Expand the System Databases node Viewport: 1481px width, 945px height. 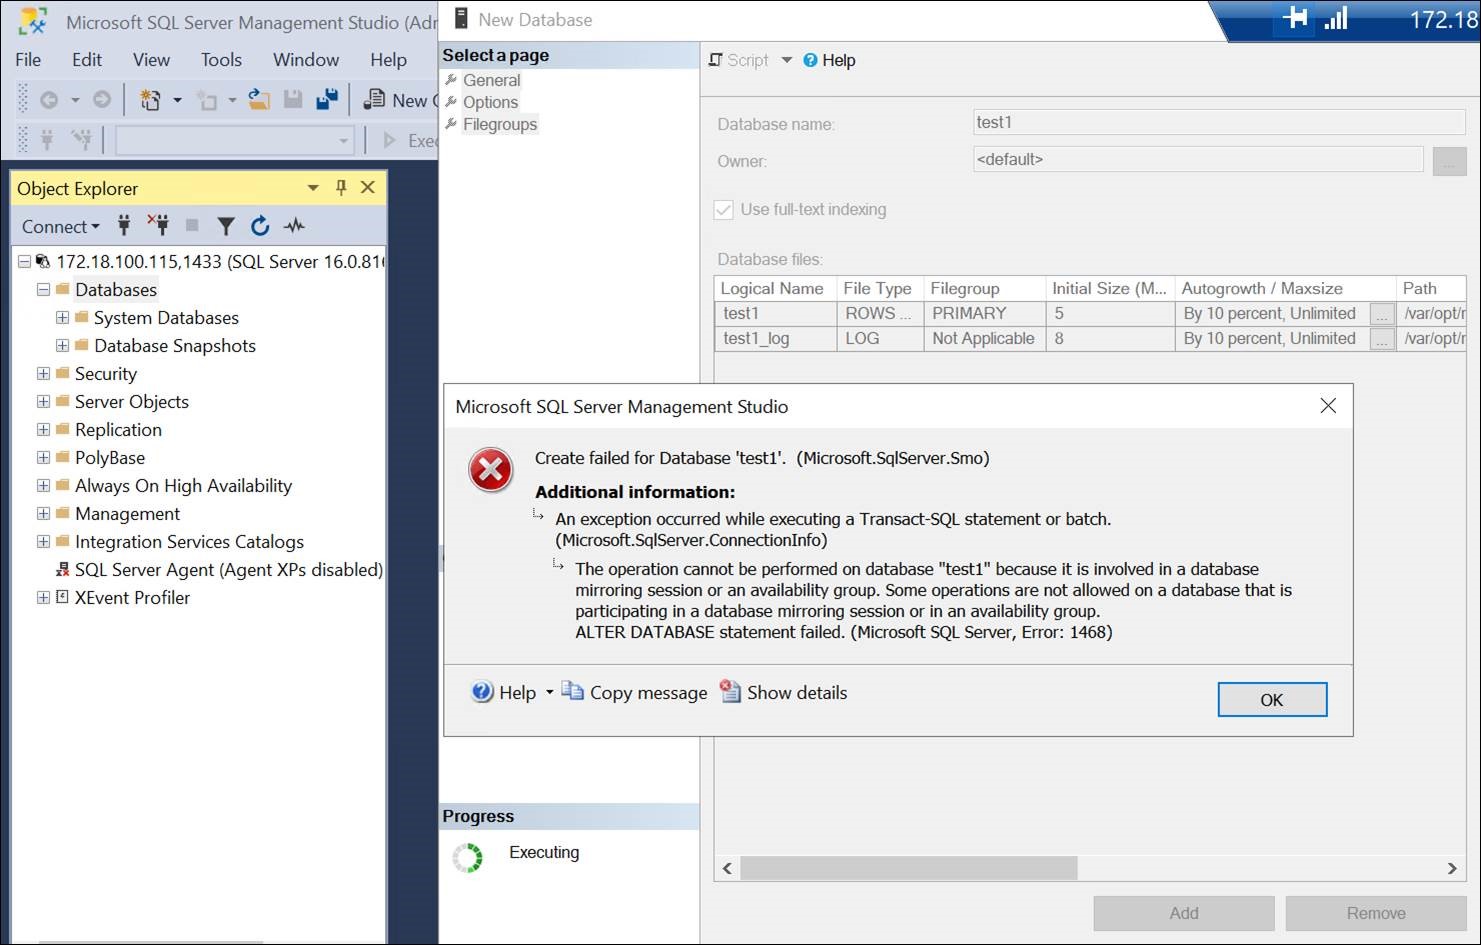62,317
